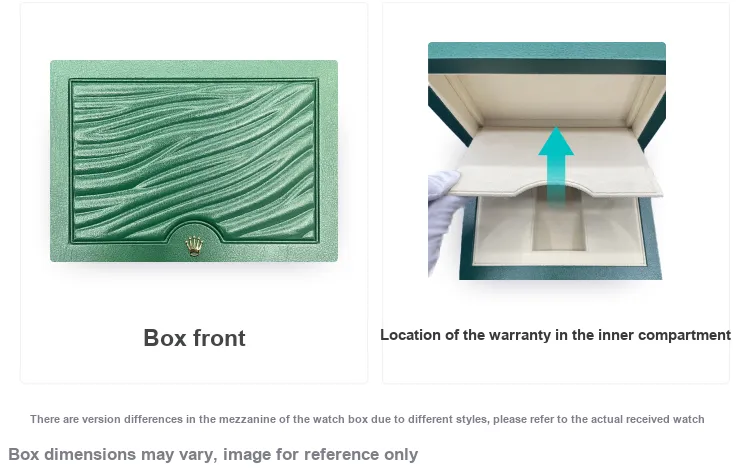Click the light green outer border of the box
Image resolution: width=750 pixels, height=468 pixels.
click(194, 68)
